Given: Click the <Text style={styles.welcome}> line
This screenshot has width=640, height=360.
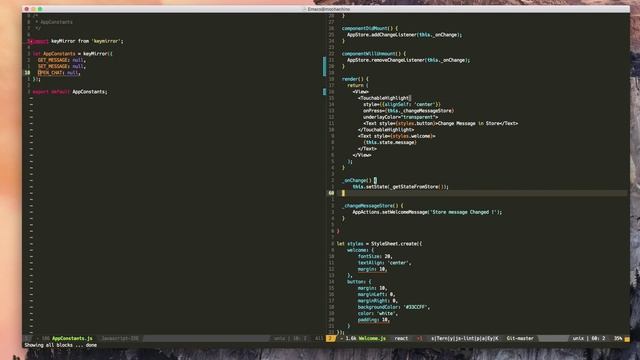Looking at the screenshot, I should coord(397,136).
